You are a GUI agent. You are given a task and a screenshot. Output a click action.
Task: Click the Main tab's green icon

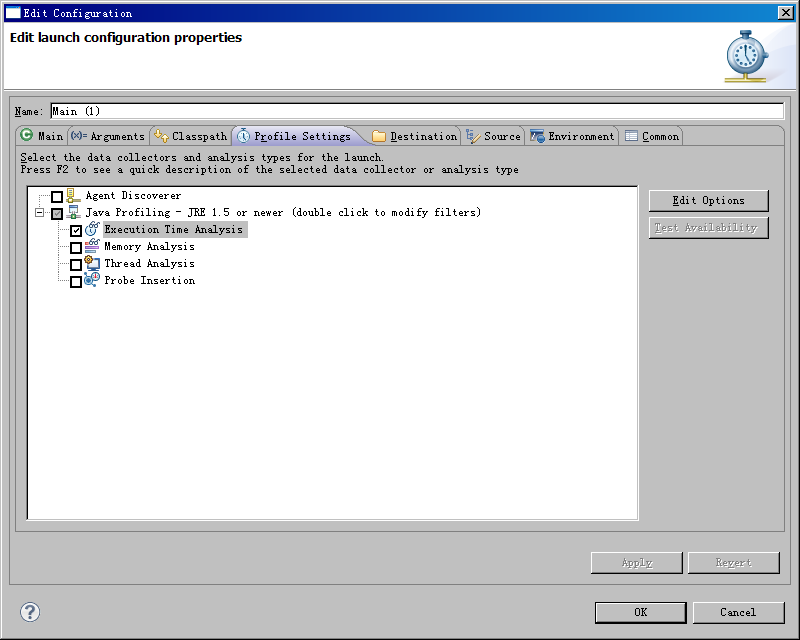point(27,135)
